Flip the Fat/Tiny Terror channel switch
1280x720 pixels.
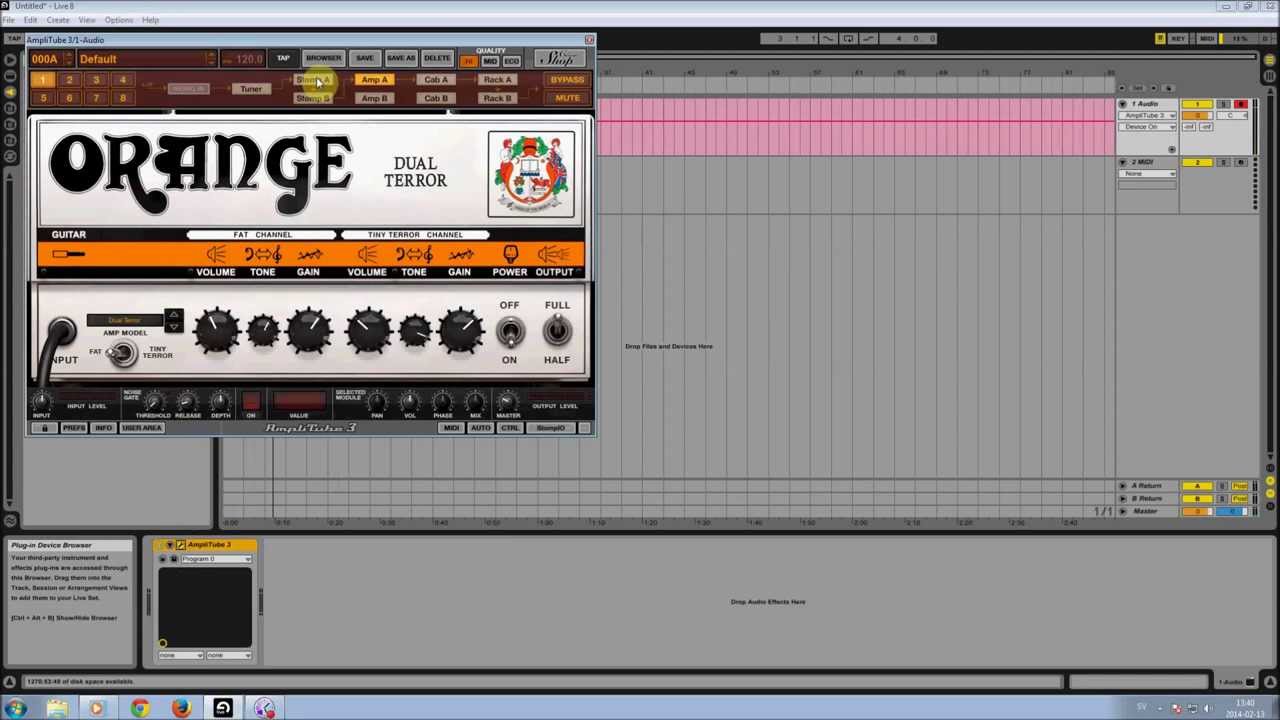(x=122, y=353)
